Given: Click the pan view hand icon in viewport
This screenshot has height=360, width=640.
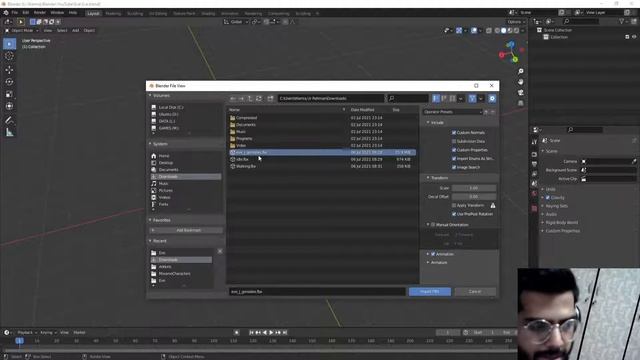Looking at the screenshot, I should (x=520, y=82).
